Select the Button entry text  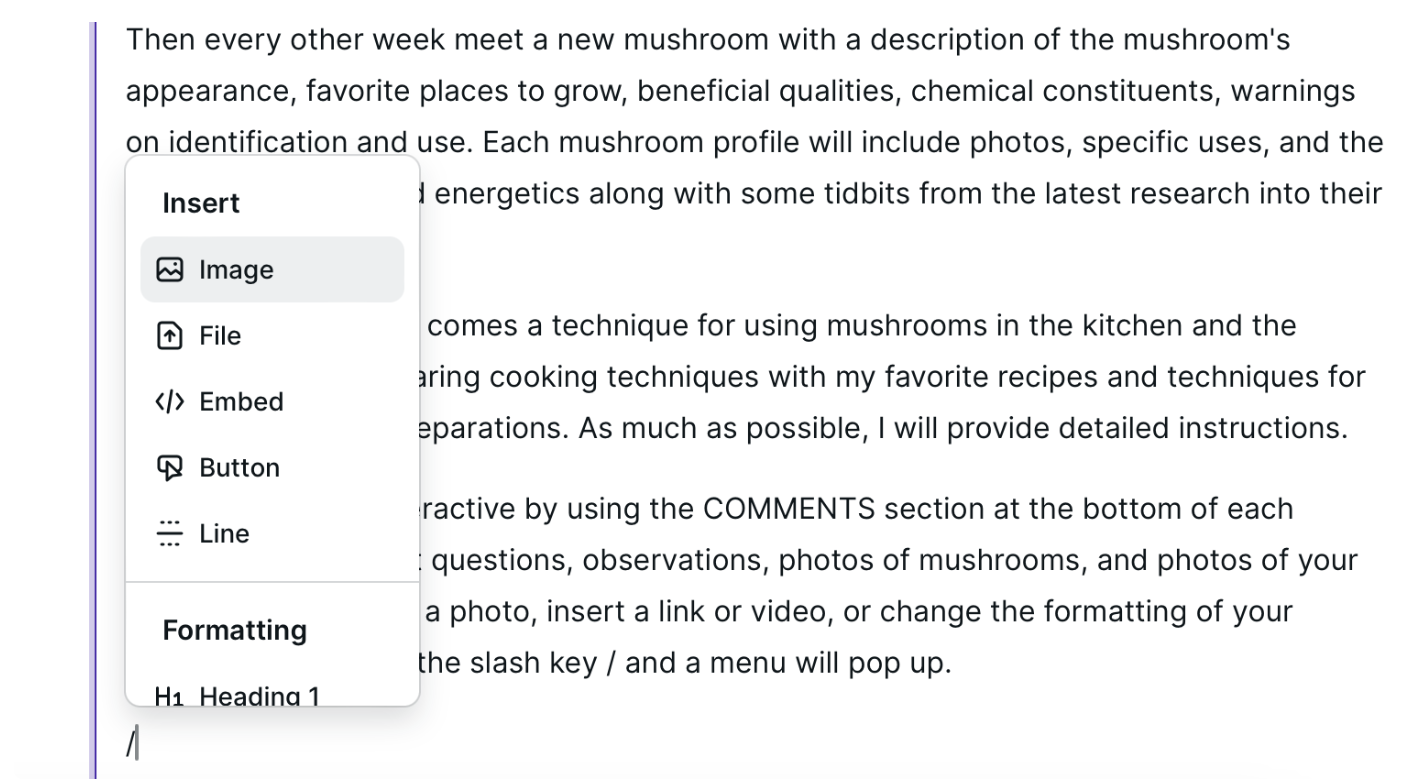239,468
